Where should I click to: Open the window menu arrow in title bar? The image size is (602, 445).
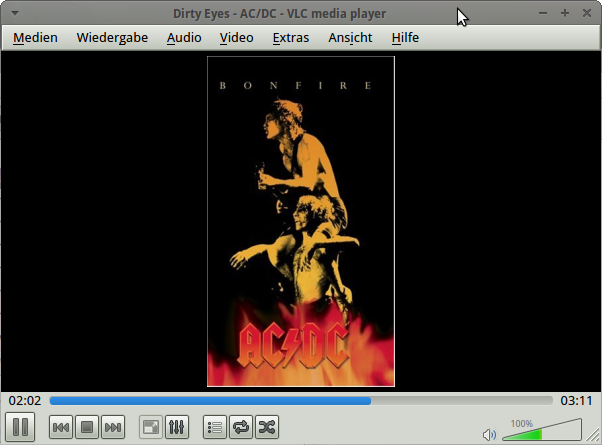pos(15,13)
